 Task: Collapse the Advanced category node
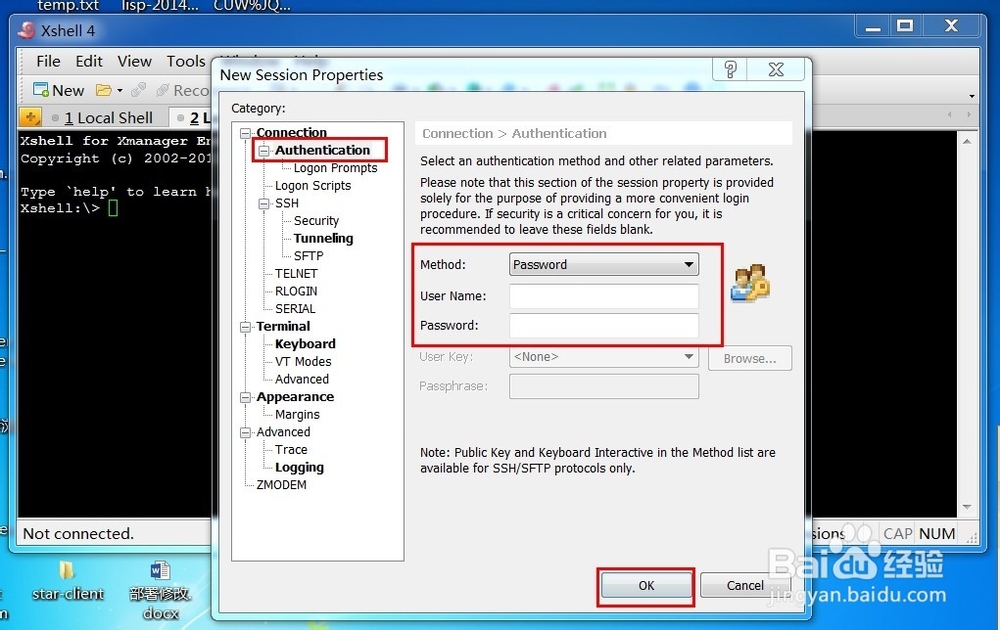(246, 433)
